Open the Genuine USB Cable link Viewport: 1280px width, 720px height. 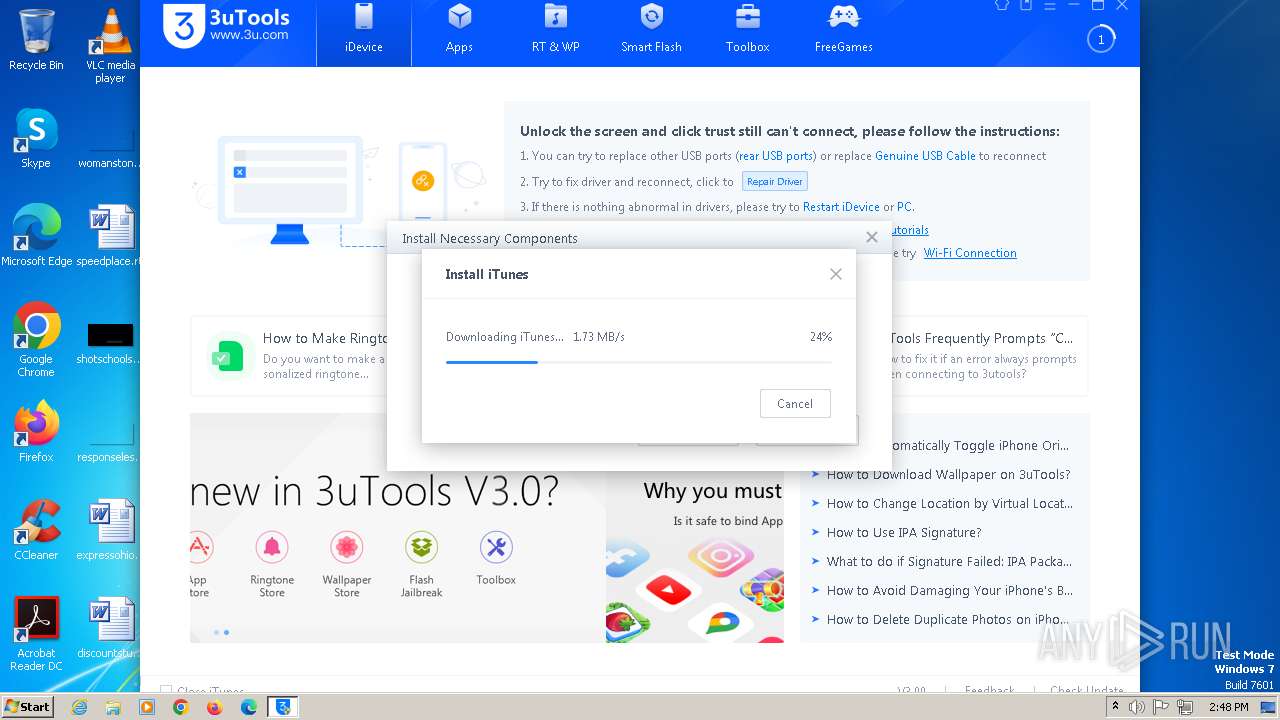pos(925,156)
